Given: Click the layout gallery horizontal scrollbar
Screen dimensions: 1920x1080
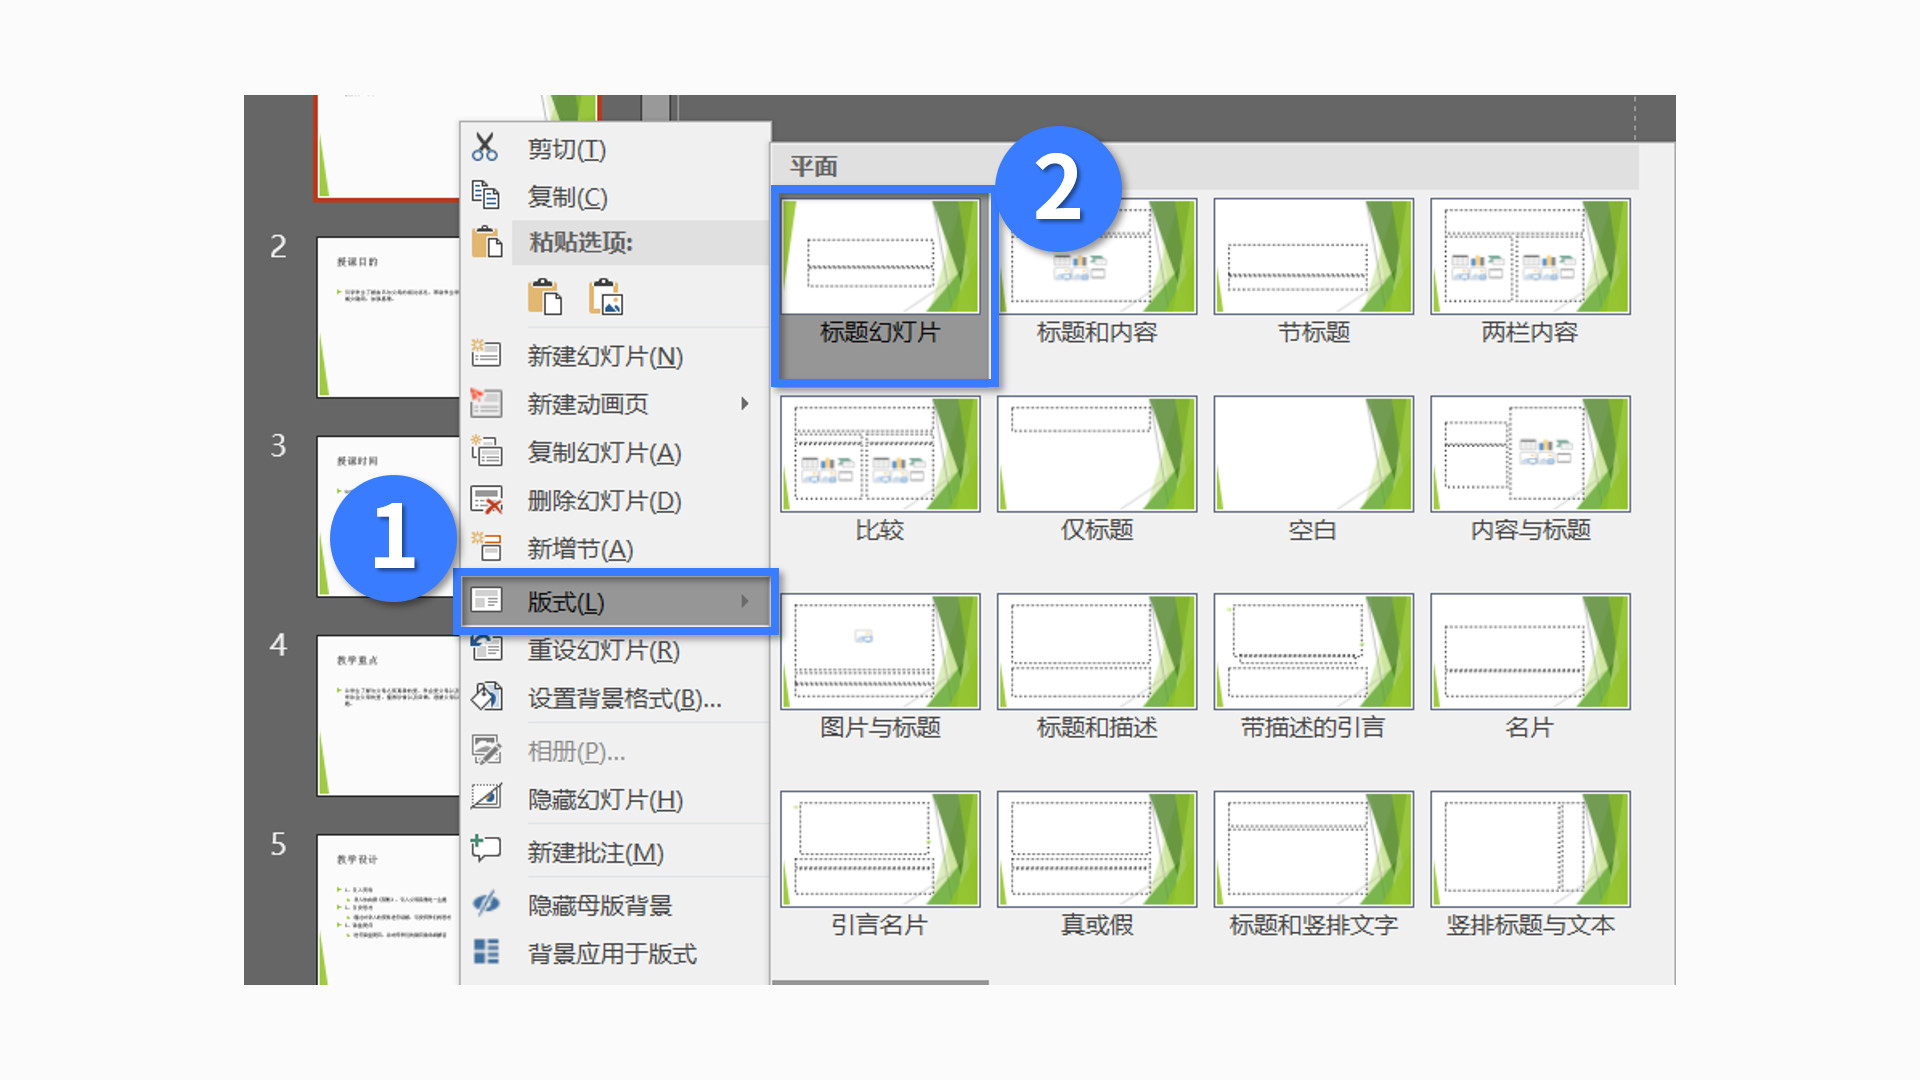Looking at the screenshot, I should [880, 982].
